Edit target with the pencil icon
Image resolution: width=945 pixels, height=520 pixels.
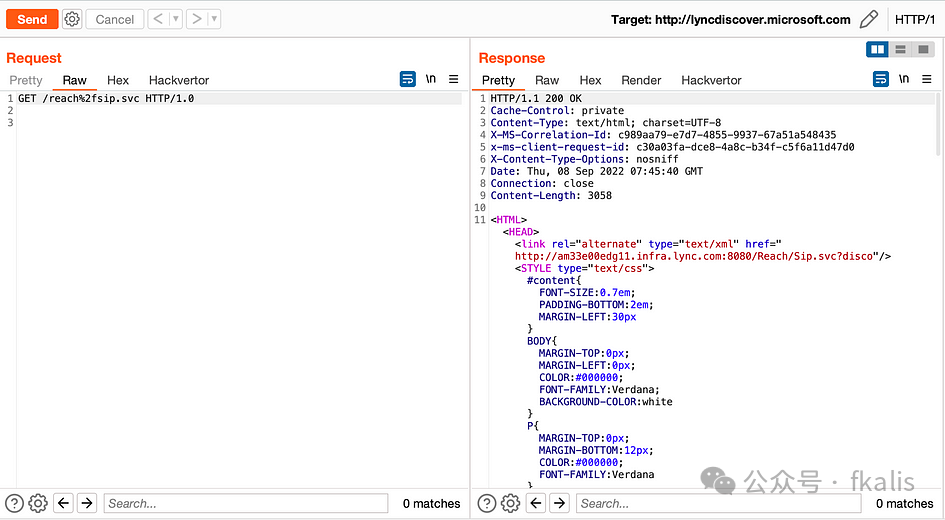[x=868, y=19]
